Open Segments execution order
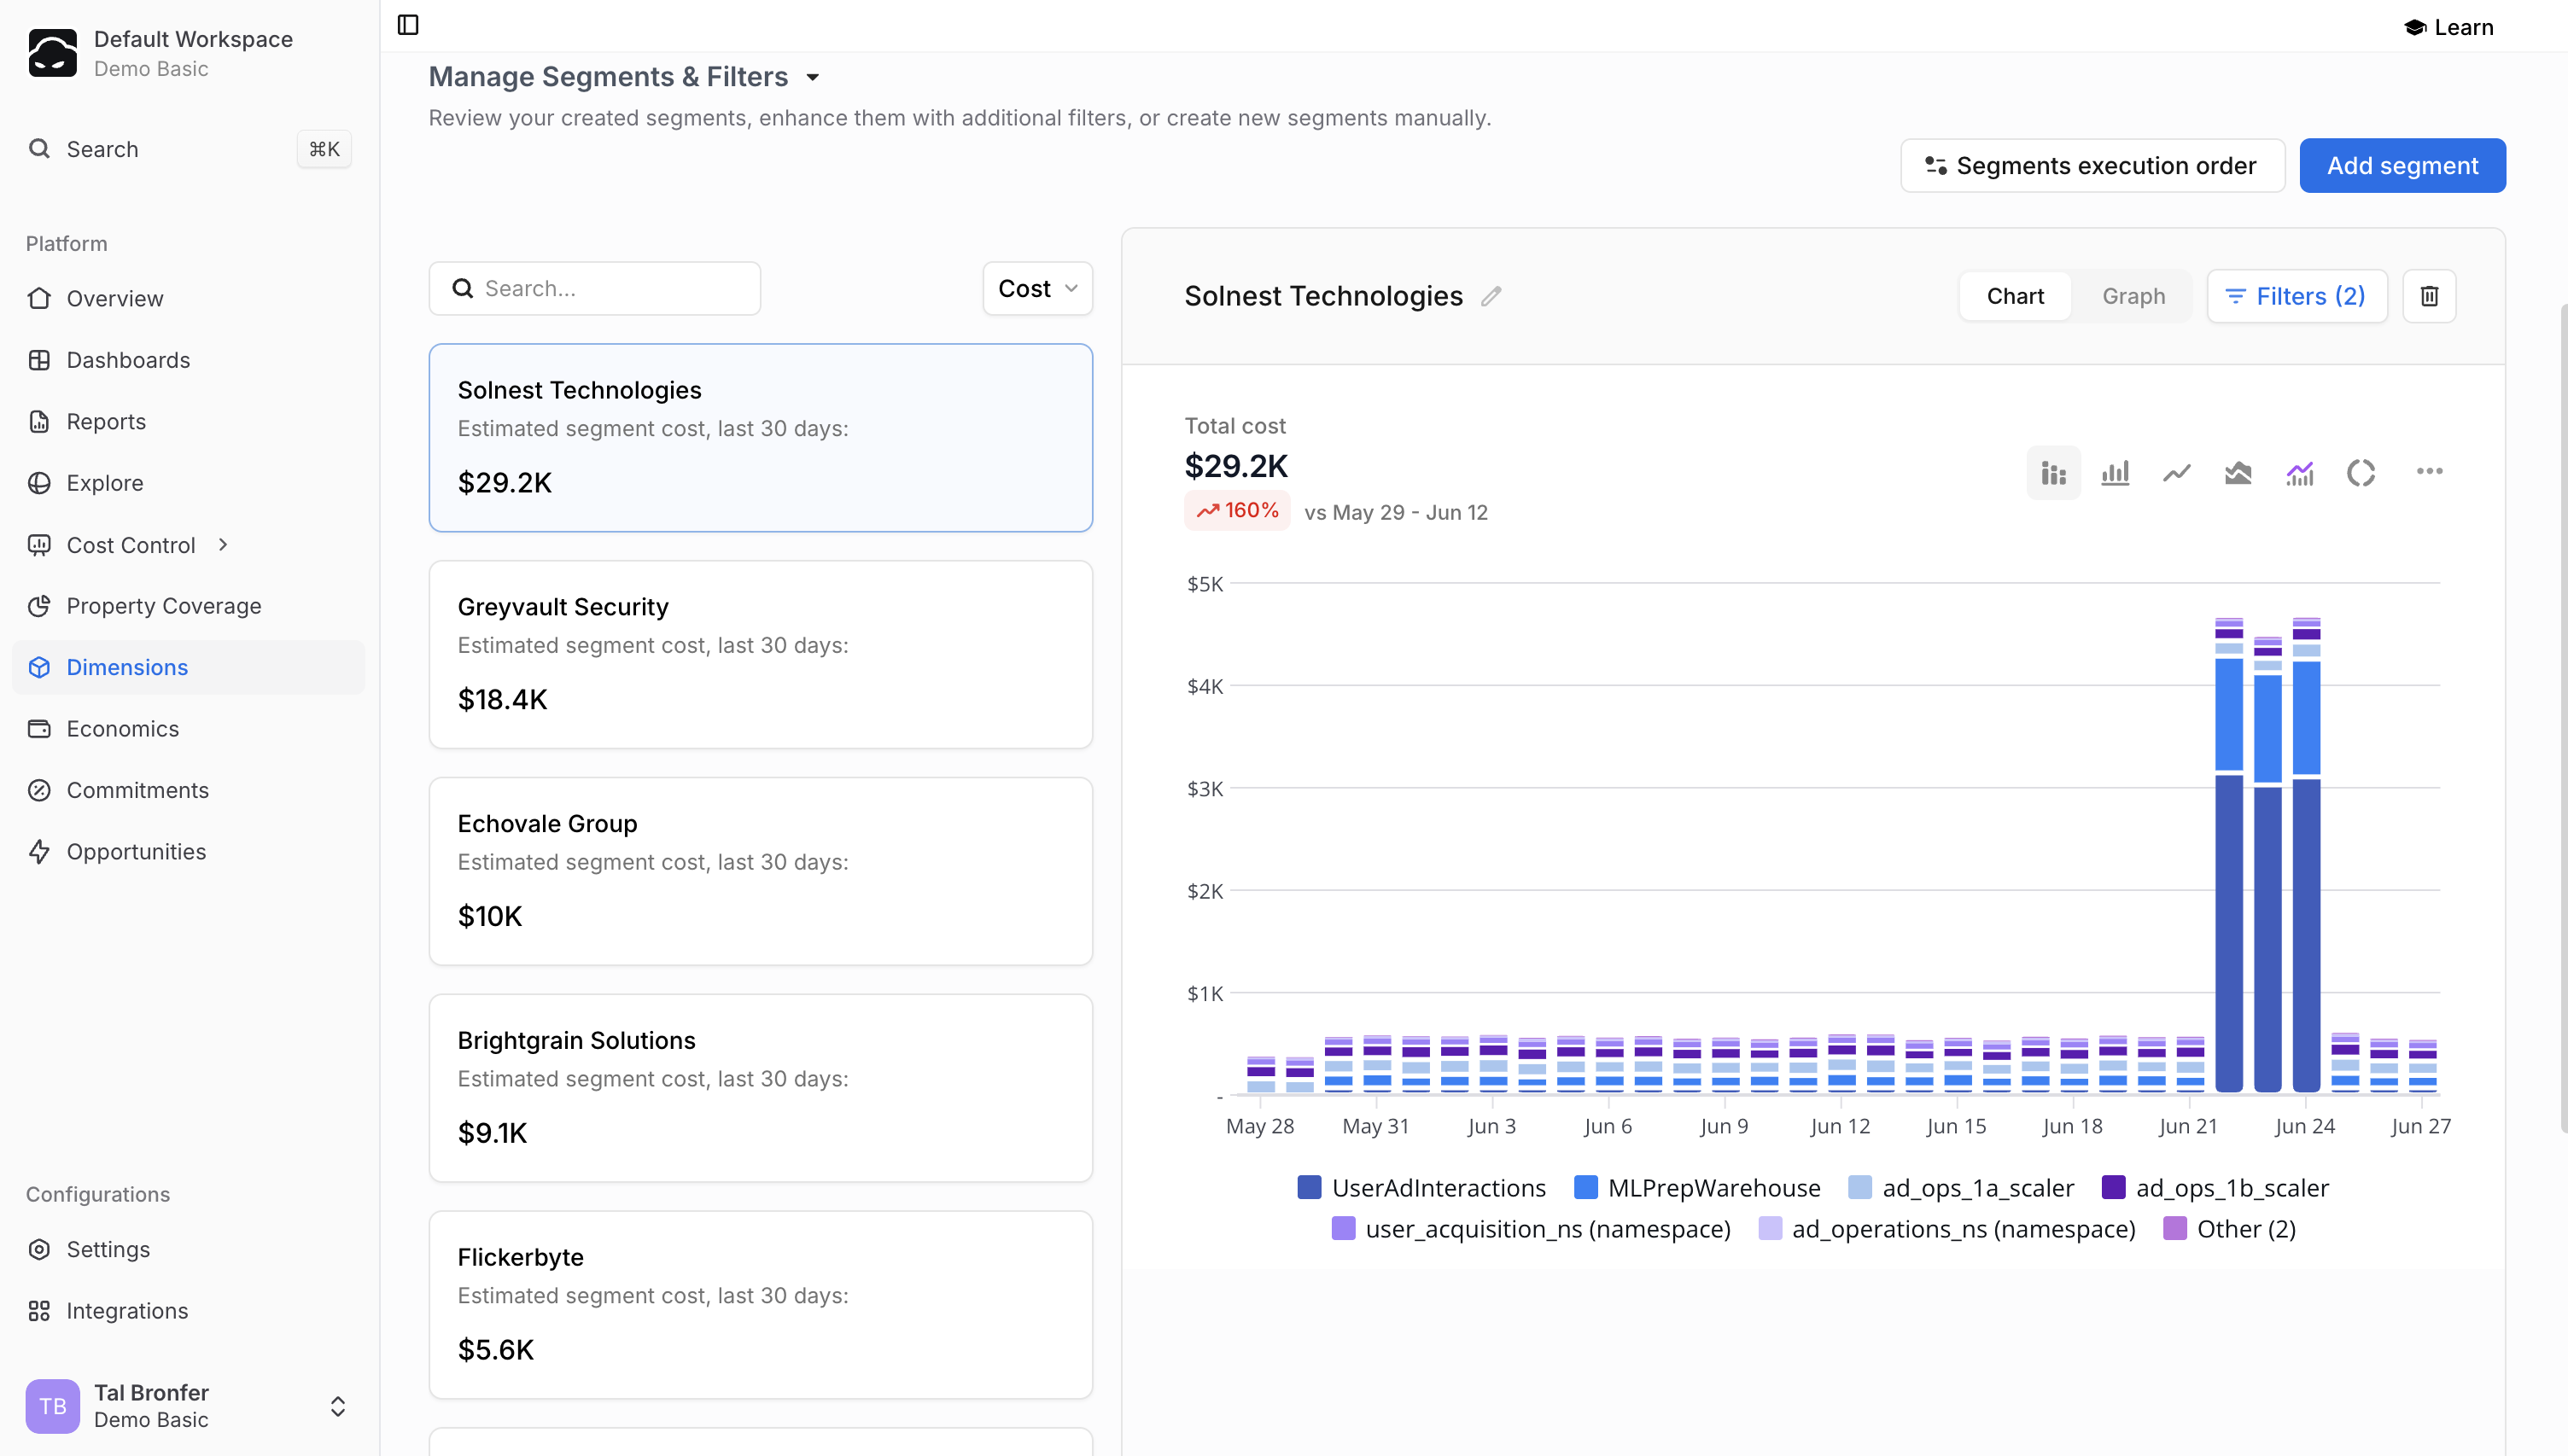Viewport: 2568px width, 1456px height. 2092,166
